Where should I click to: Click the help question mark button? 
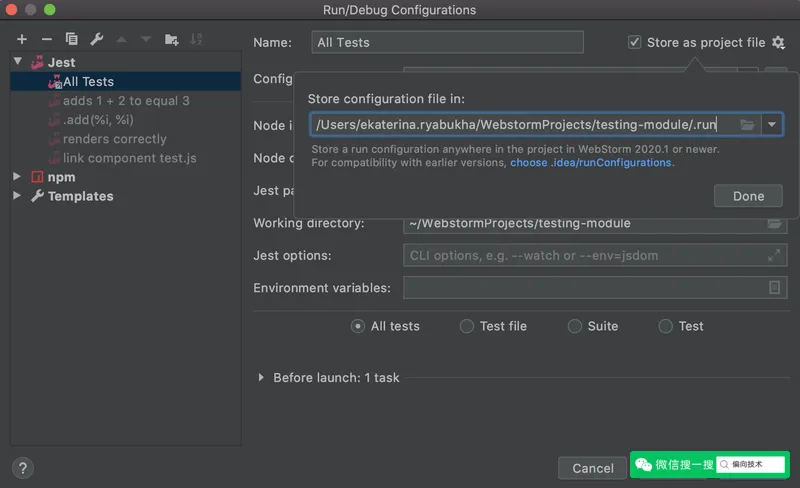(23, 468)
